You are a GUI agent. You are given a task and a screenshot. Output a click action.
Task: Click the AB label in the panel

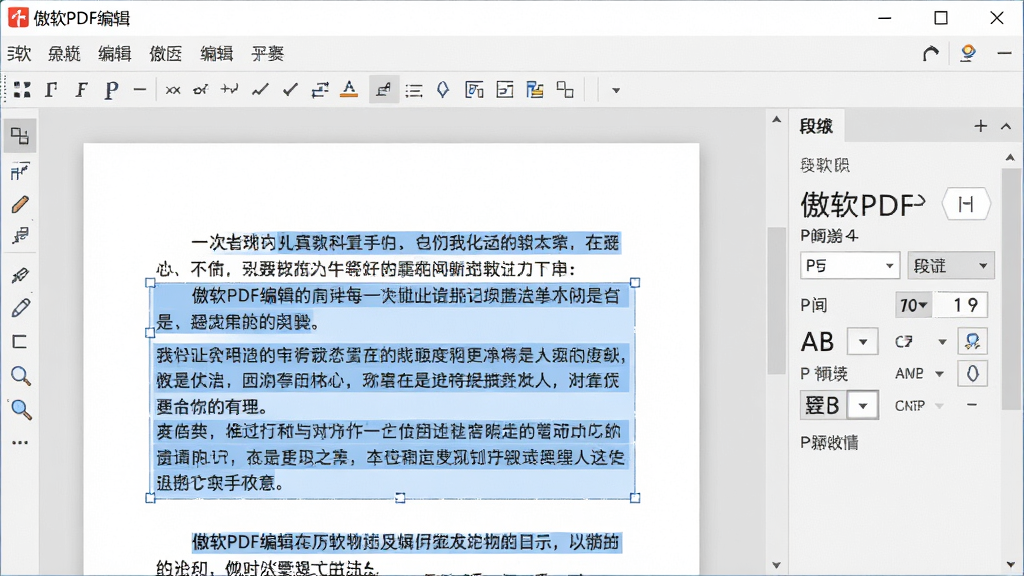pyautogui.click(x=818, y=342)
